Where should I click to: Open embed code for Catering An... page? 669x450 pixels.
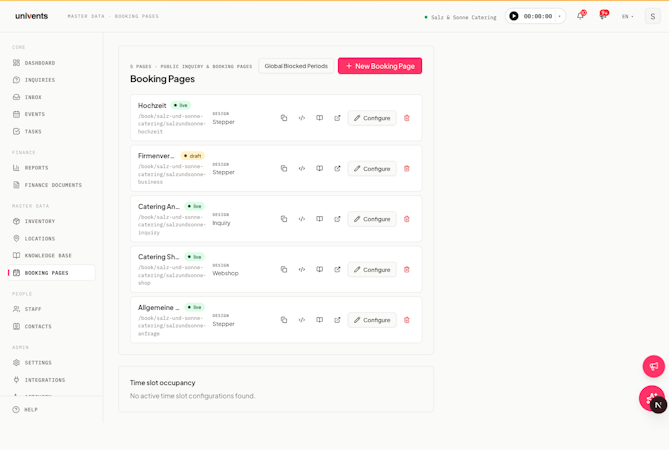(x=302, y=219)
